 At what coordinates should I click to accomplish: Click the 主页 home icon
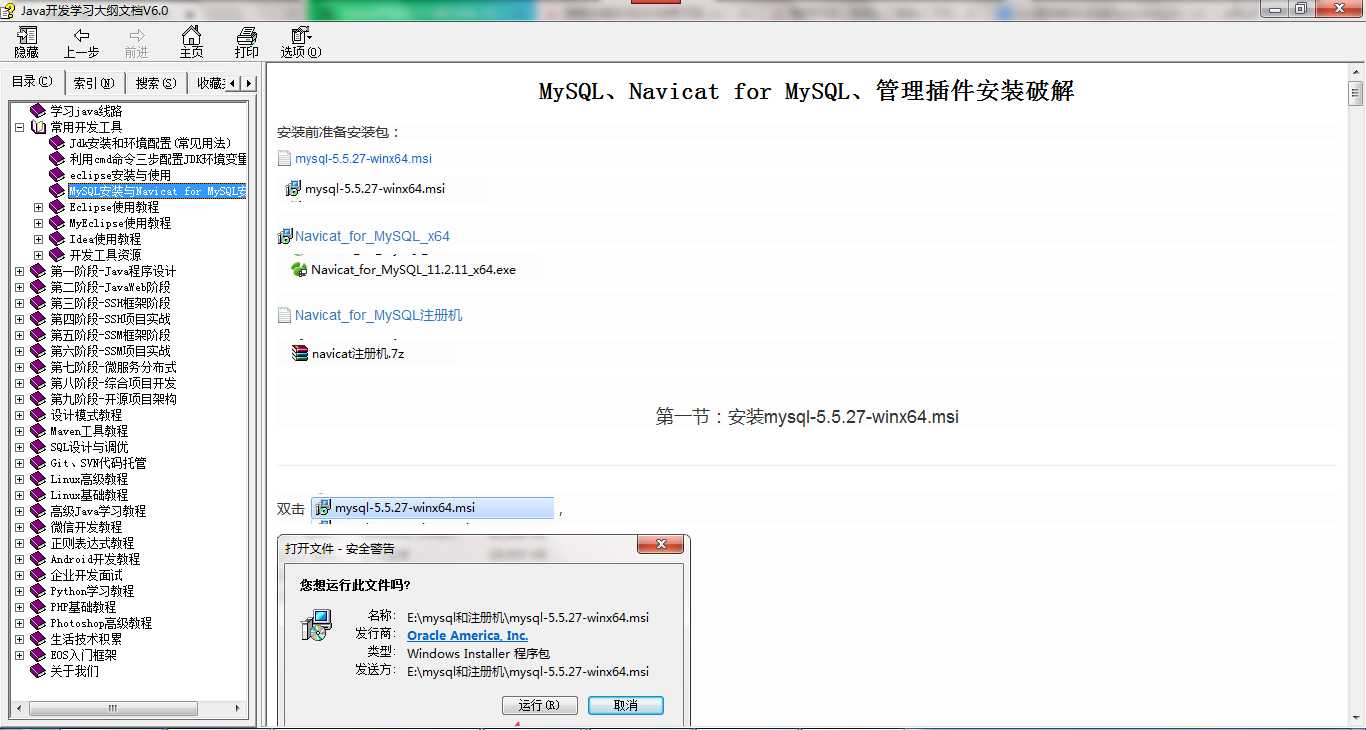[x=191, y=36]
